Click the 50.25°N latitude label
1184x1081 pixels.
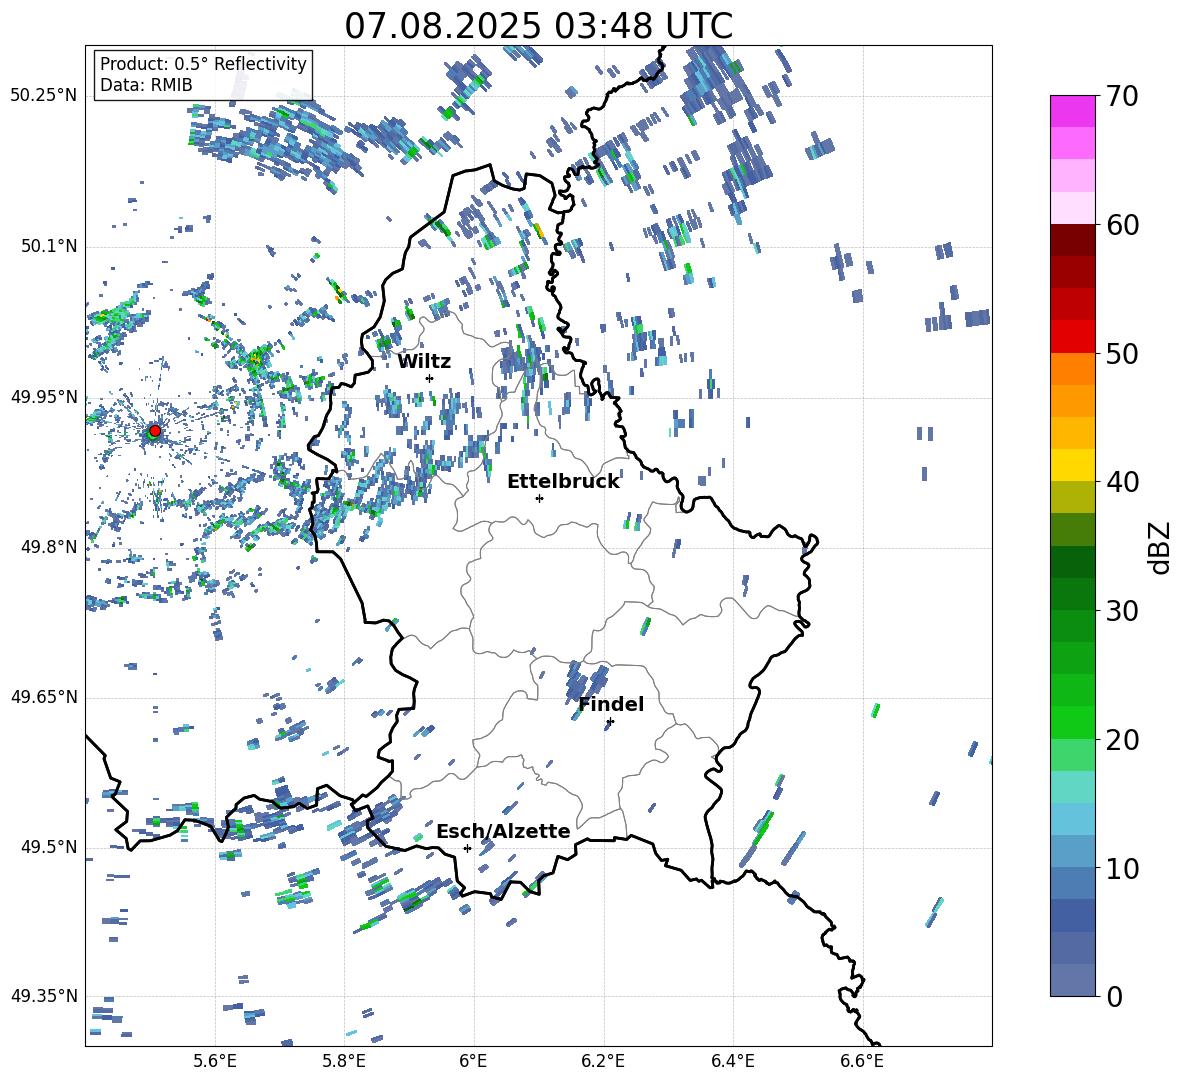click(x=44, y=96)
